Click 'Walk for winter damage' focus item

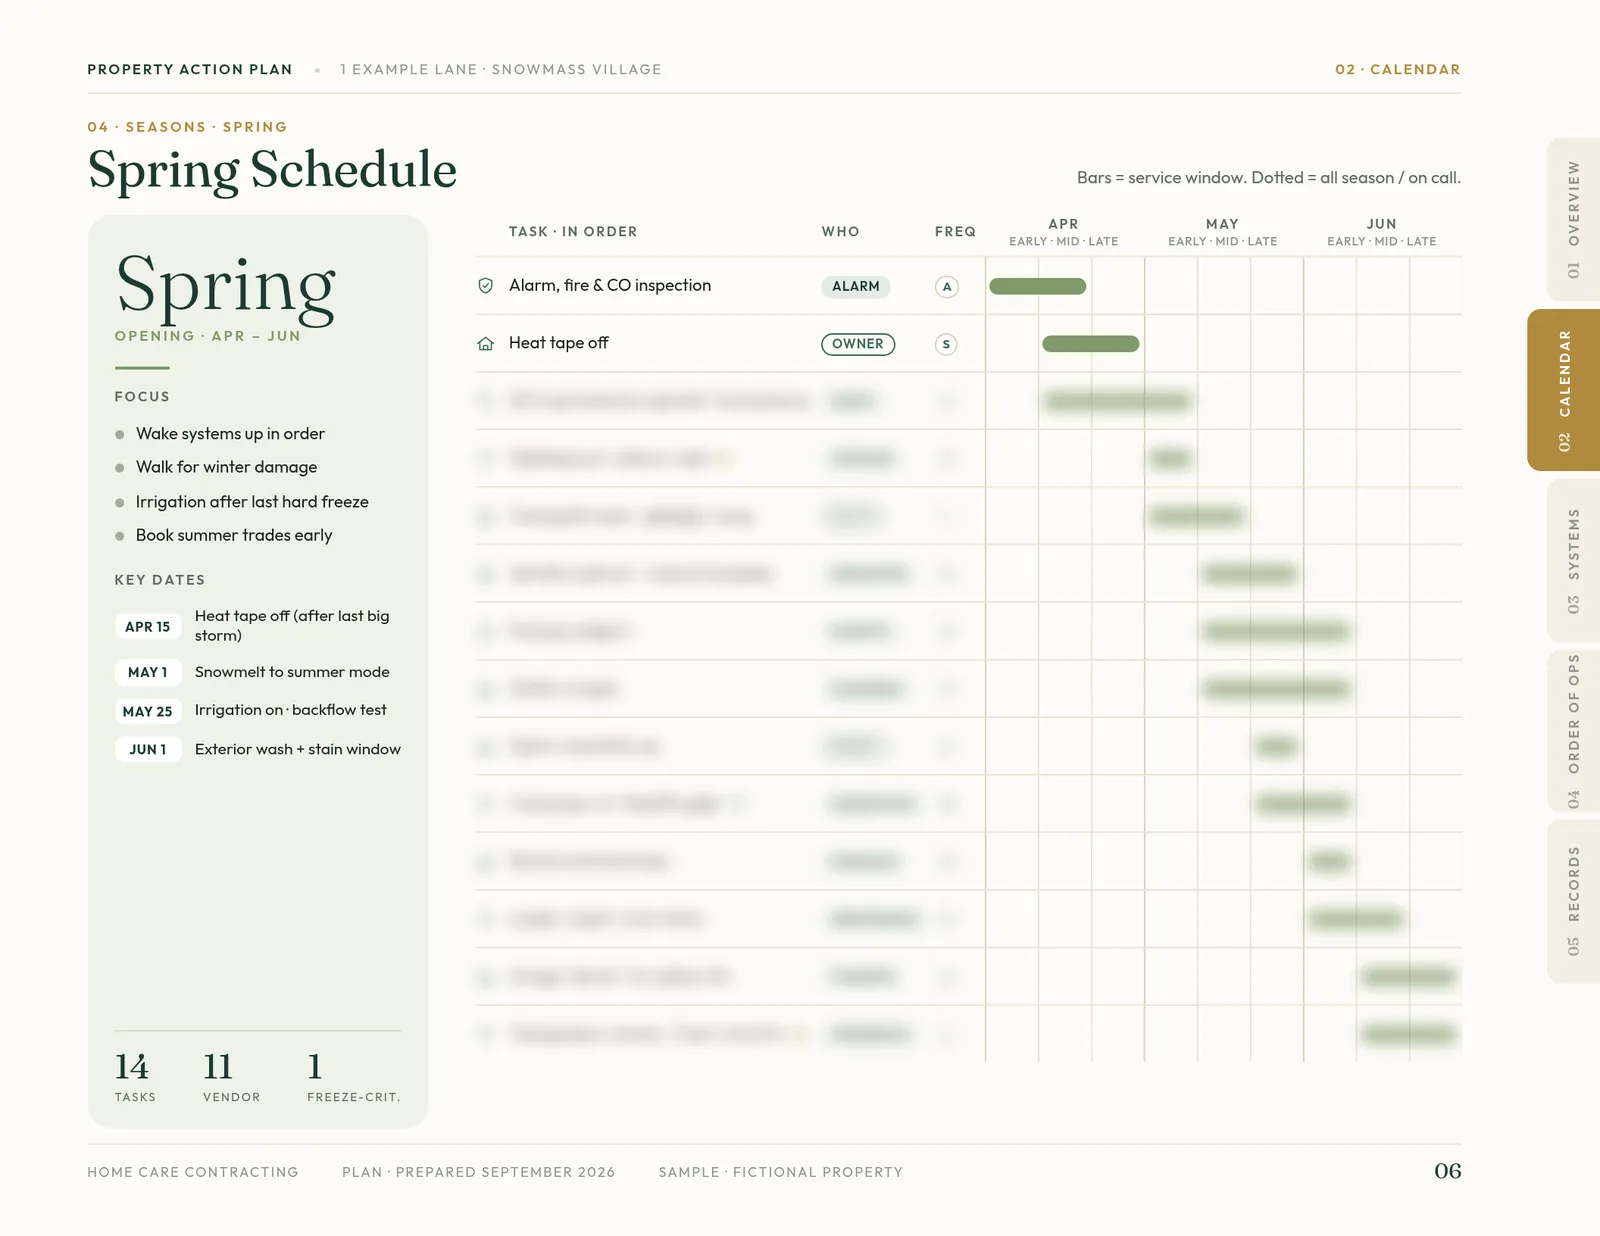tap(227, 467)
